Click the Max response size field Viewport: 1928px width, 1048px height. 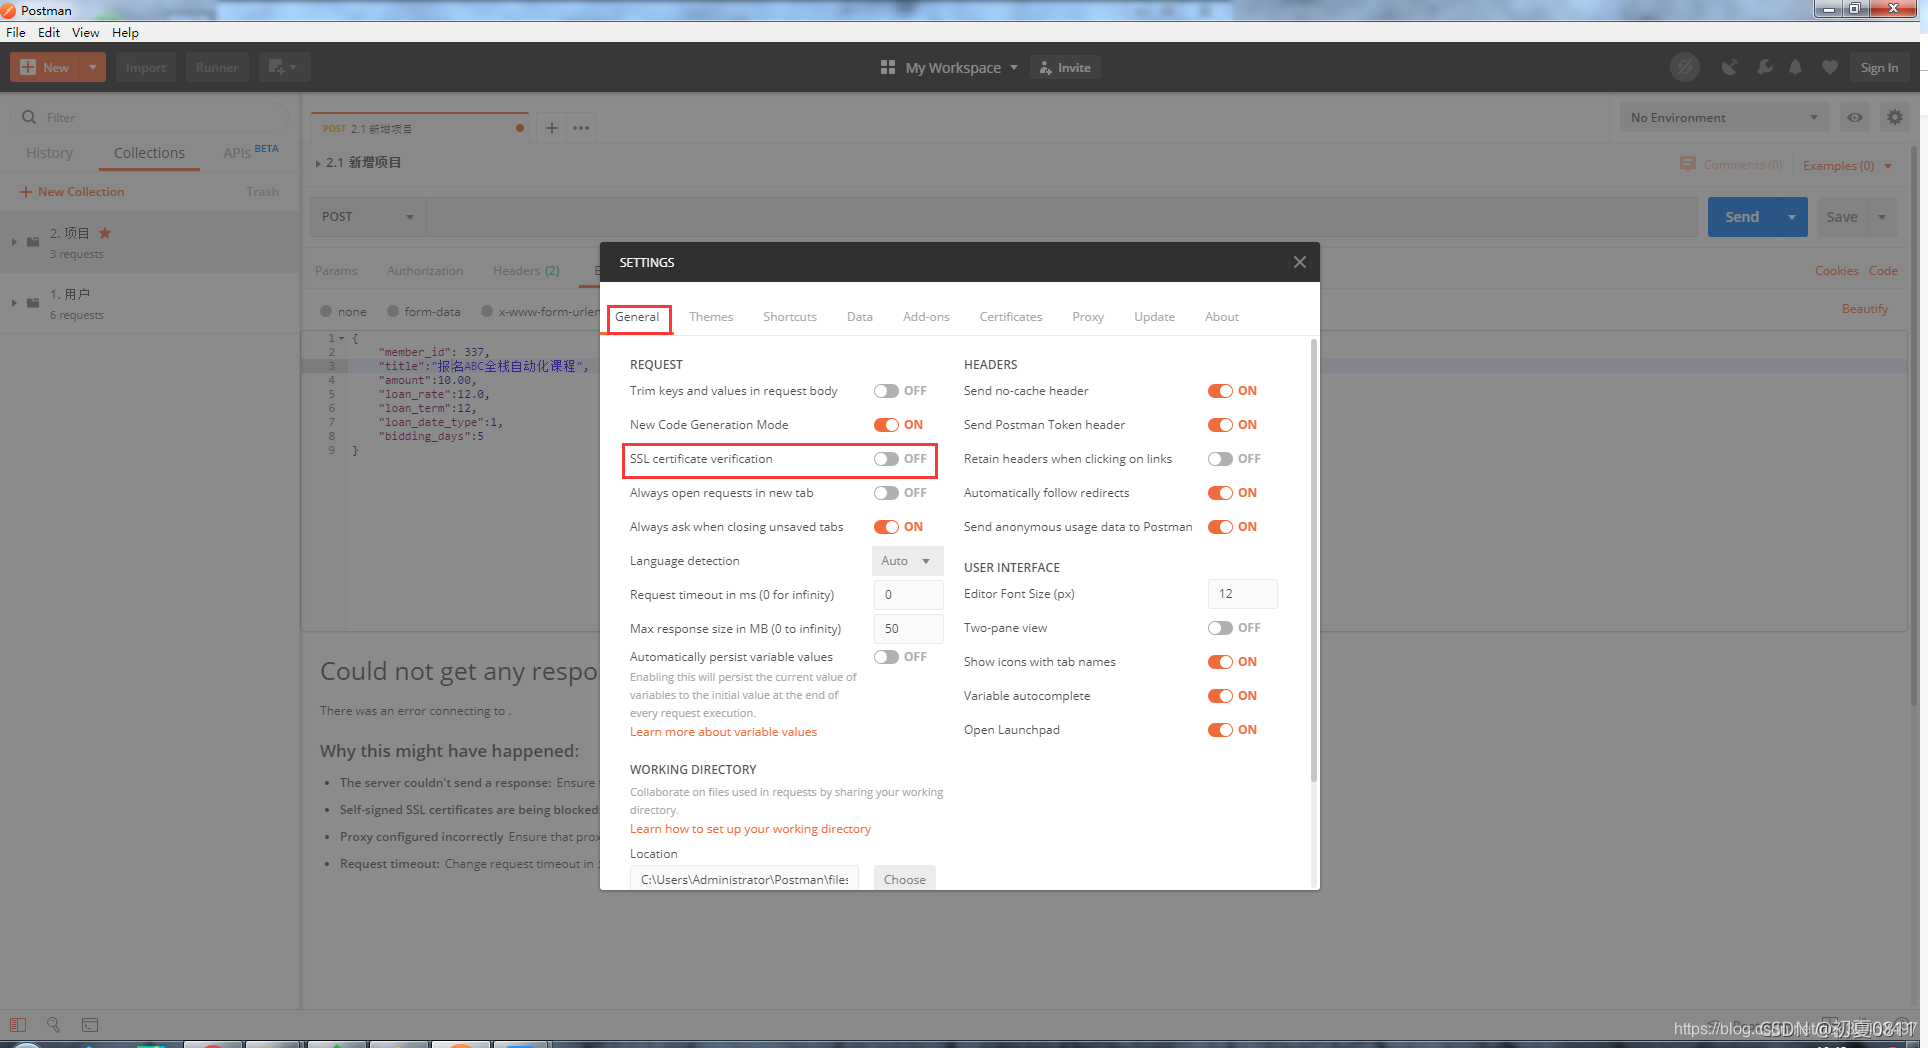pos(909,629)
